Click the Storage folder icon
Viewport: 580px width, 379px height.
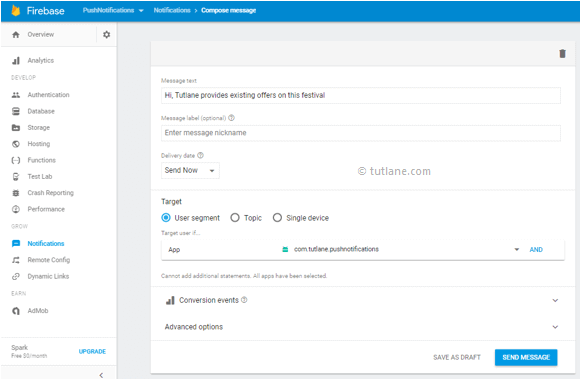click(x=16, y=128)
